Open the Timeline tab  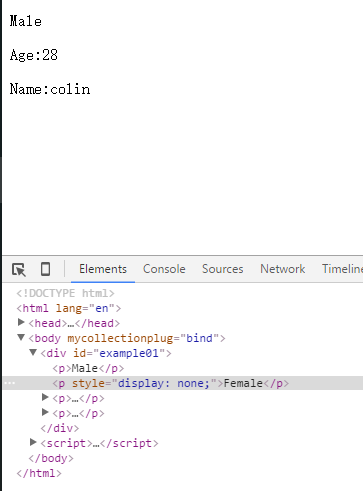(342, 269)
